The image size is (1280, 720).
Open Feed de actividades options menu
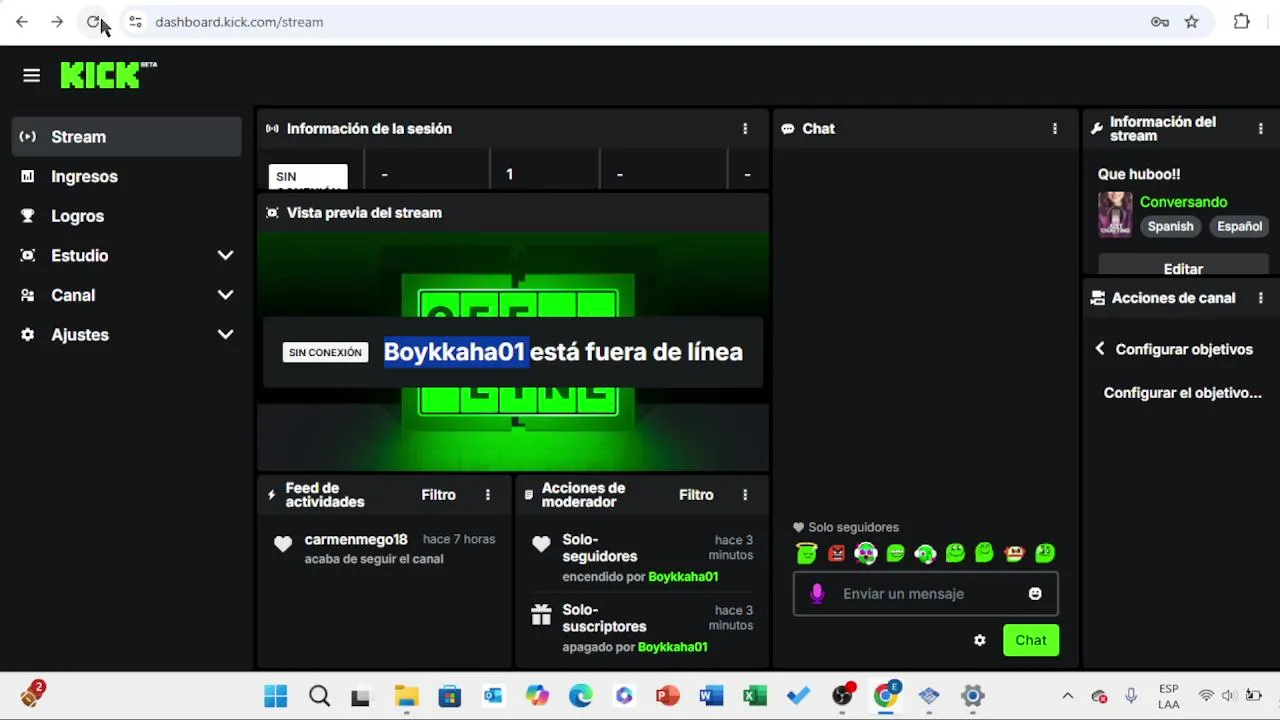click(488, 495)
